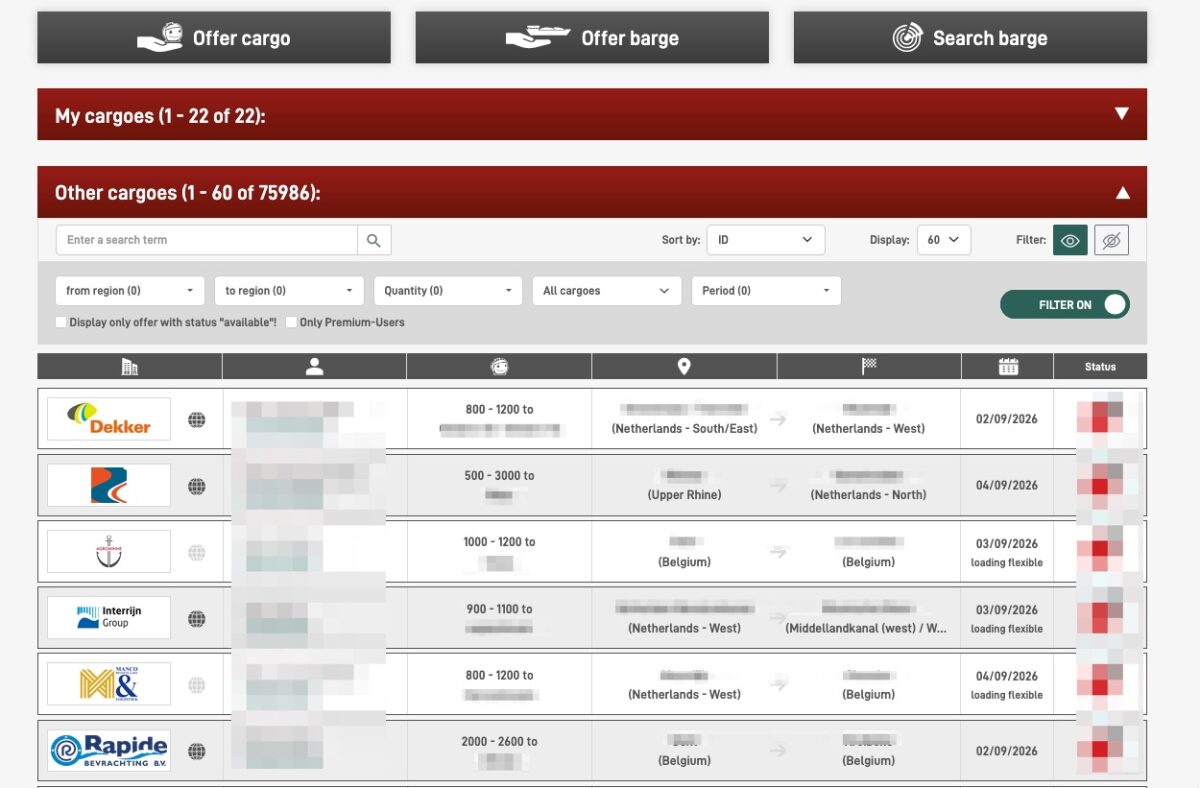Open the Quantity filter dropdown
Screen dimensions: 1200x788
(448, 291)
